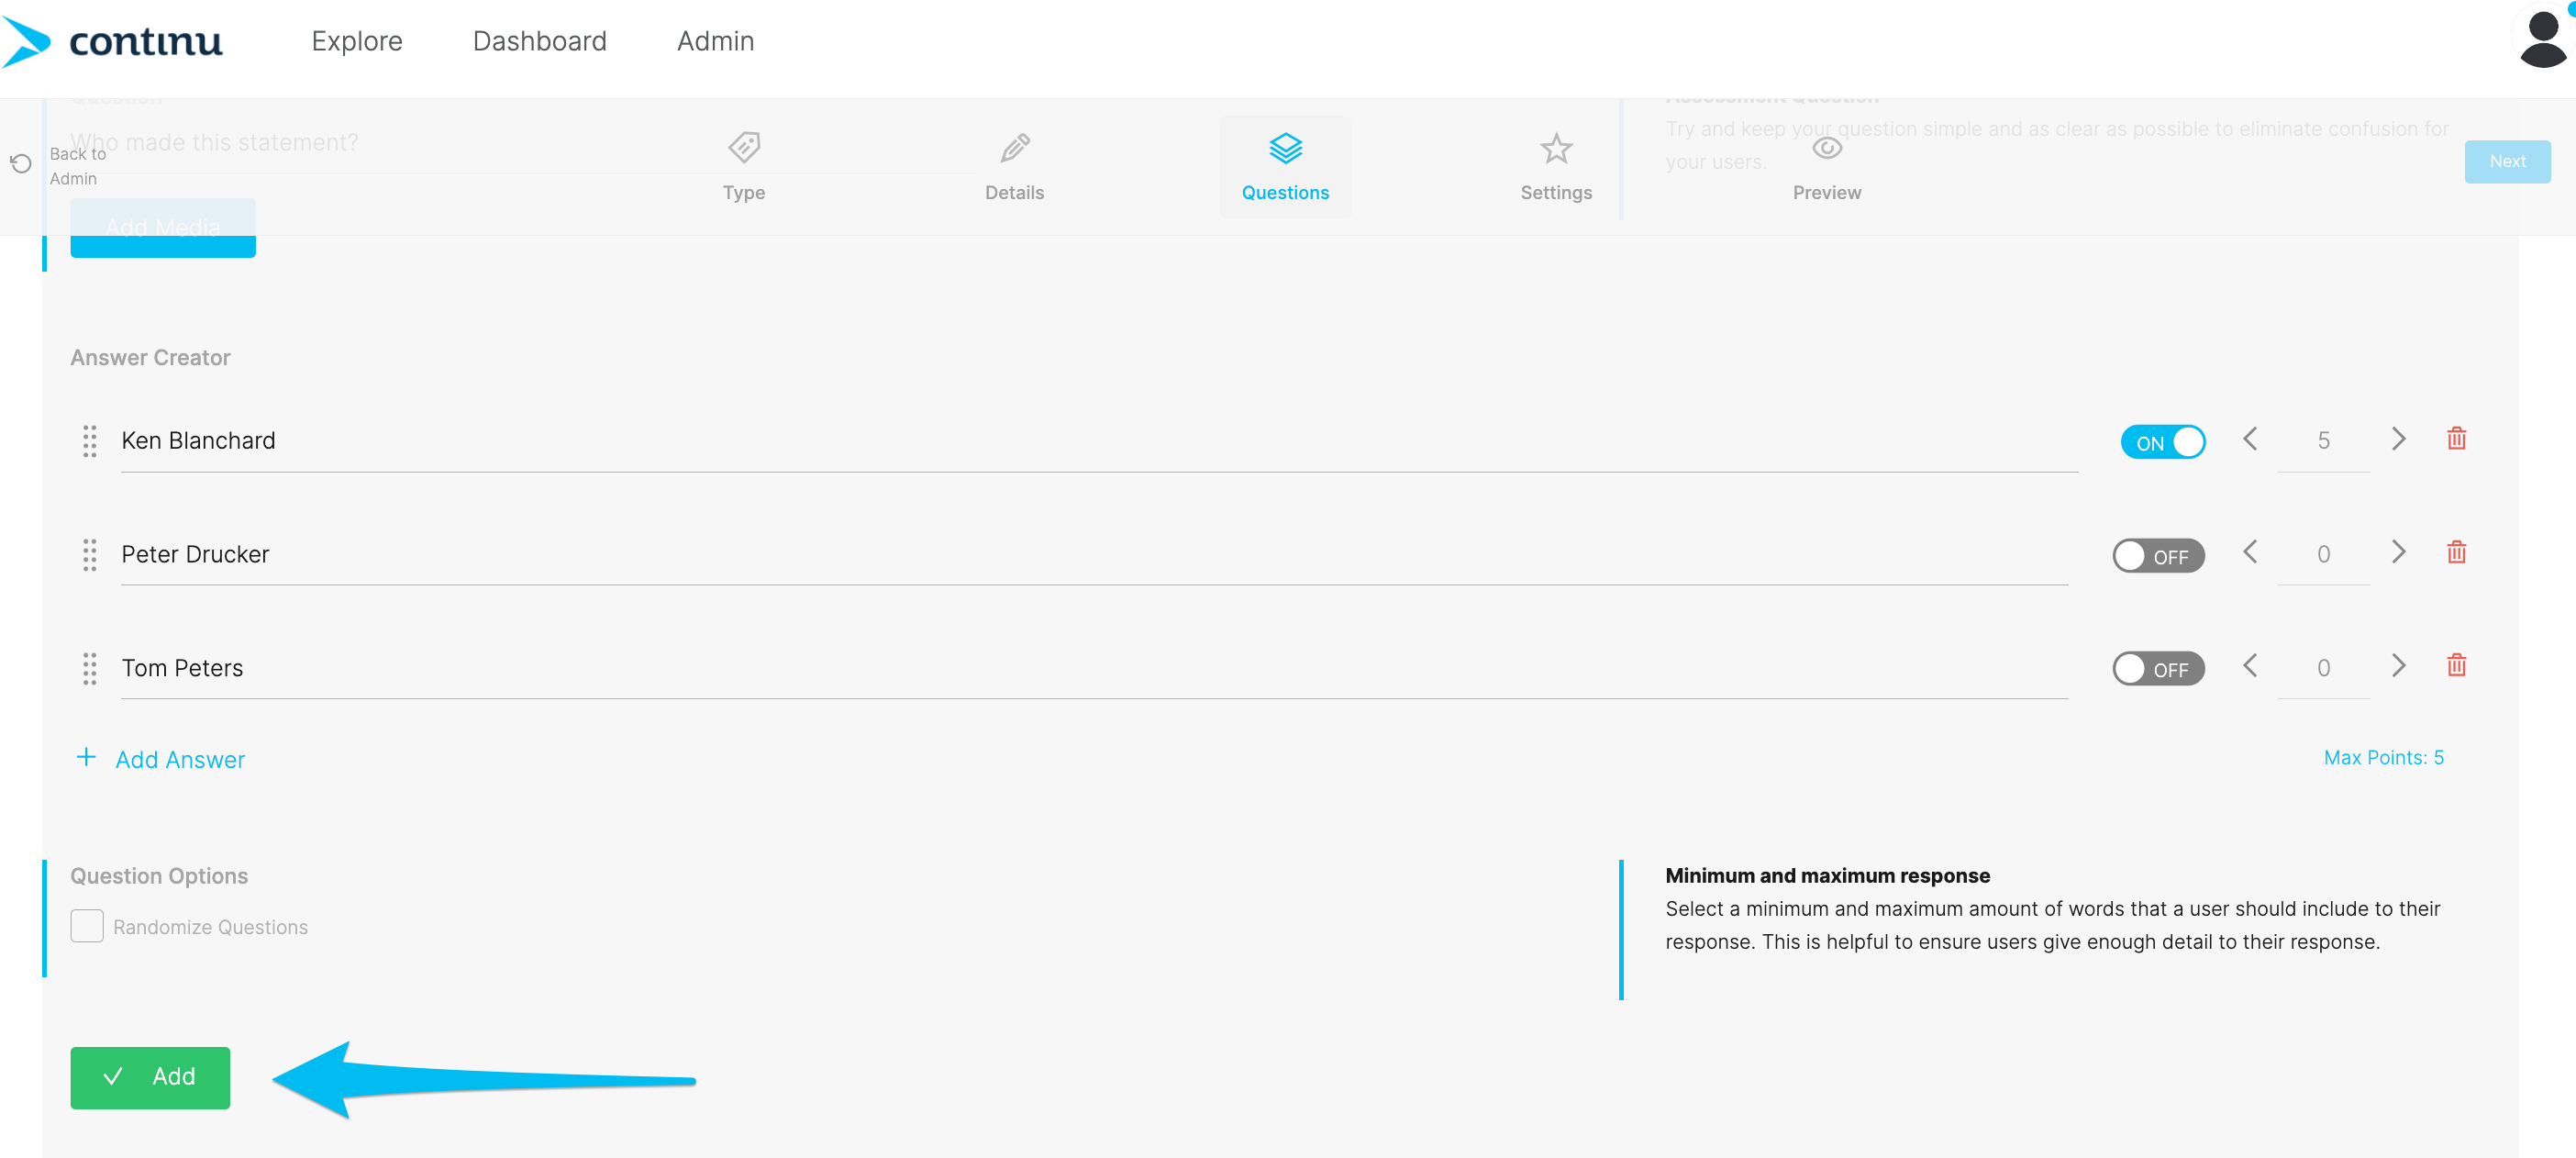Image resolution: width=2576 pixels, height=1158 pixels.
Task: Open the Admin menu
Action: click(715, 41)
